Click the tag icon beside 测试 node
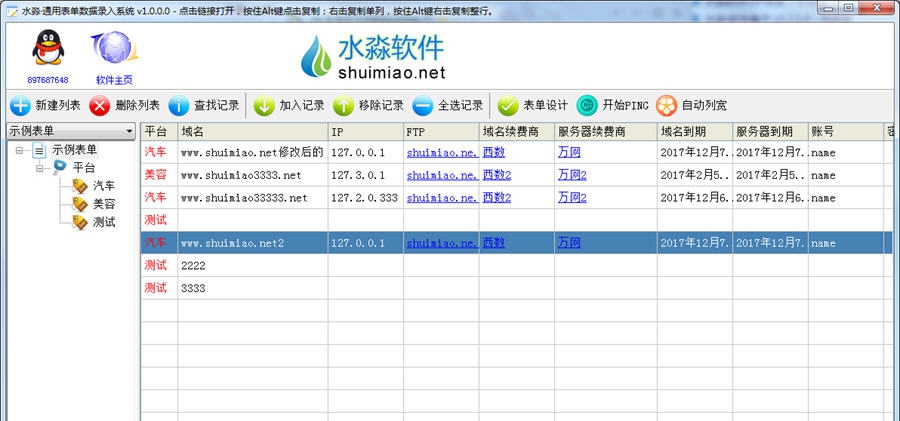The width and height of the screenshot is (900, 421). [x=80, y=222]
